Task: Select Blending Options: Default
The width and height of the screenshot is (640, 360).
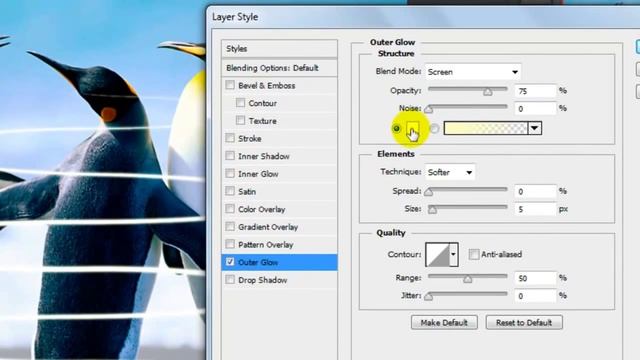Action: (x=279, y=68)
